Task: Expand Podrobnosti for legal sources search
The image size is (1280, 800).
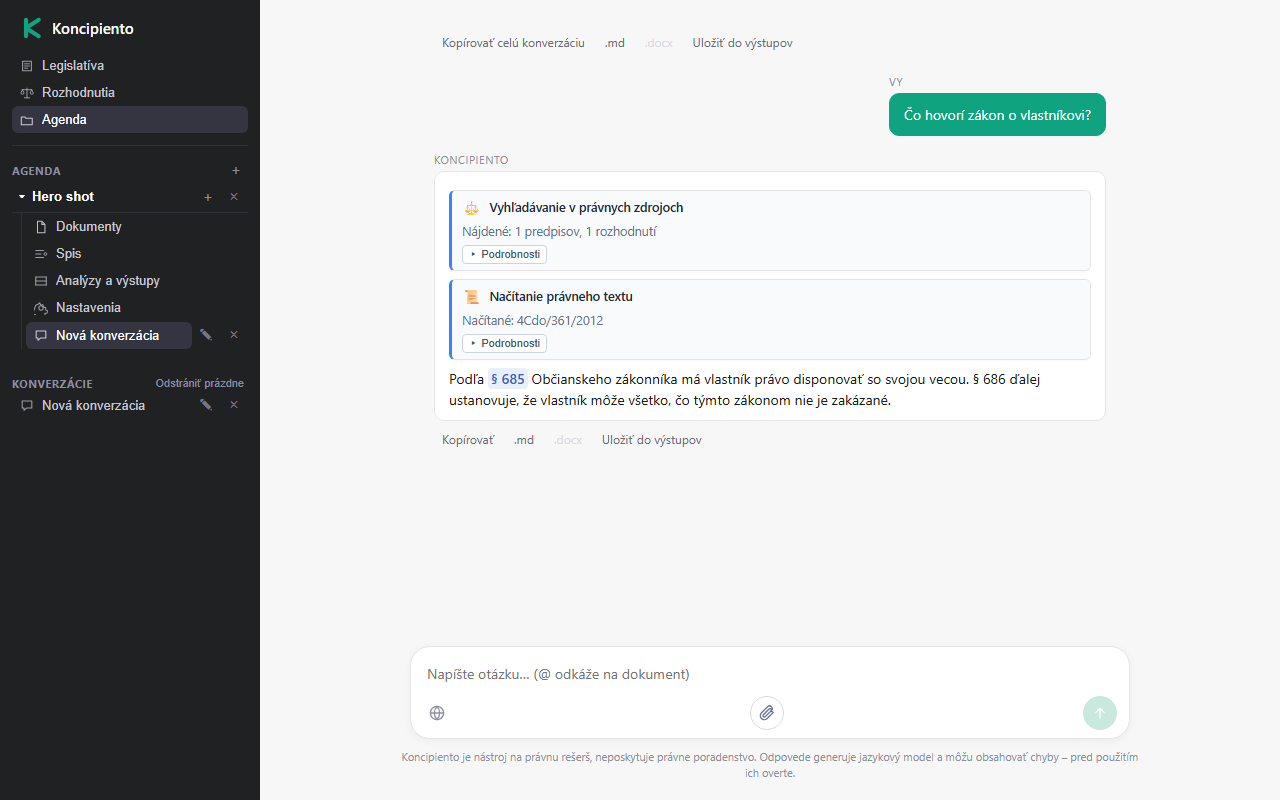Action: point(505,254)
